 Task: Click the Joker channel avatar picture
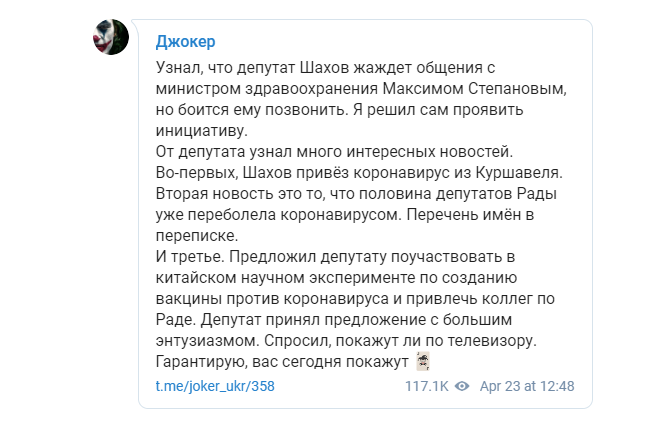tap(111, 37)
